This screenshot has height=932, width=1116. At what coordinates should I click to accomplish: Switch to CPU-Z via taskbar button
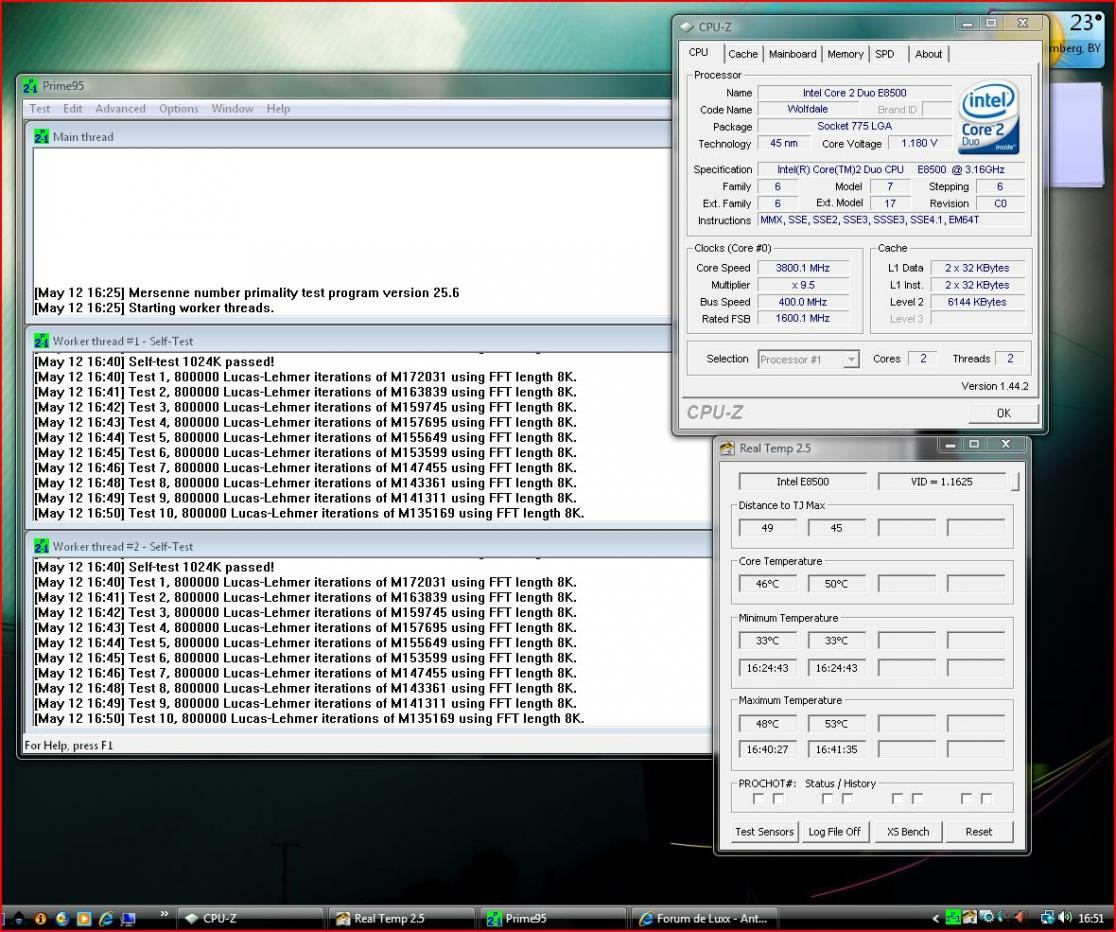tap(251, 918)
